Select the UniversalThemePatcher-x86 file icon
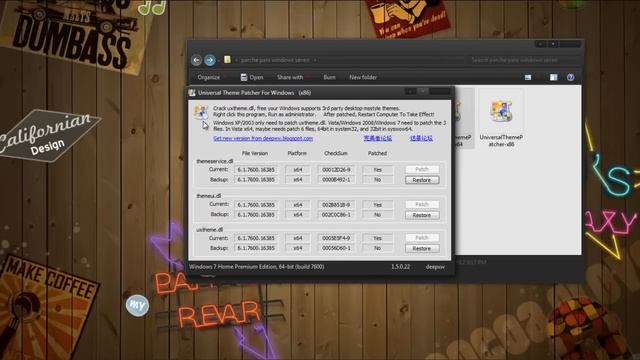640x360 pixels. [x=501, y=111]
